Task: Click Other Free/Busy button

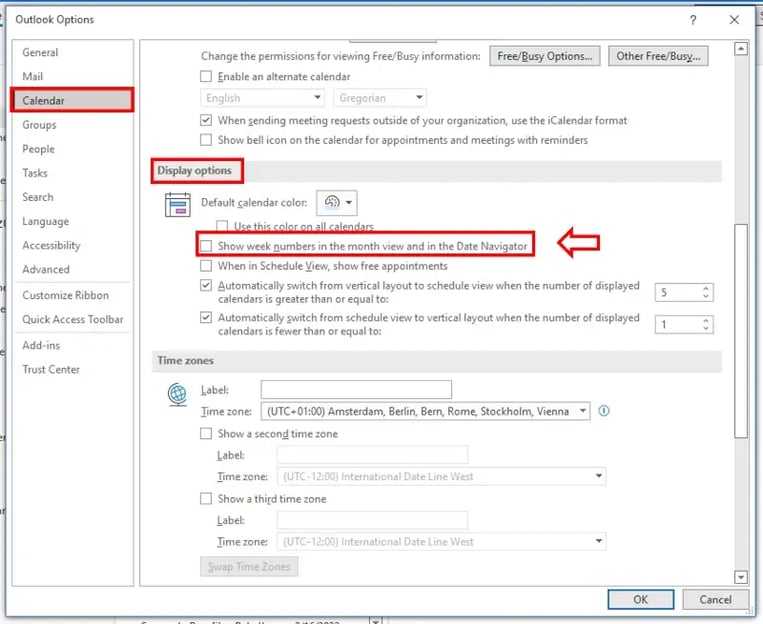Action: (658, 56)
